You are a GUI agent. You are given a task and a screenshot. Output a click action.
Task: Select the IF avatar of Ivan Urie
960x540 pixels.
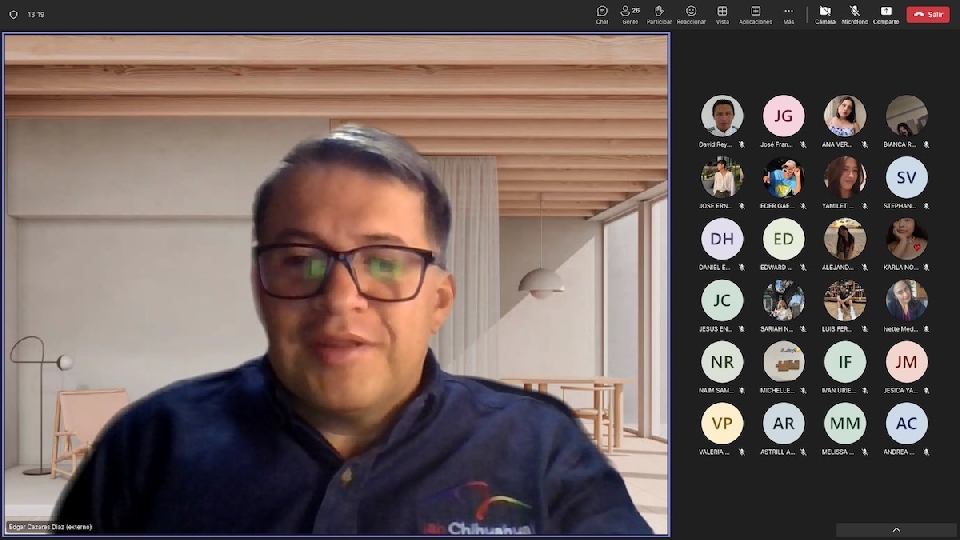pos(845,362)
